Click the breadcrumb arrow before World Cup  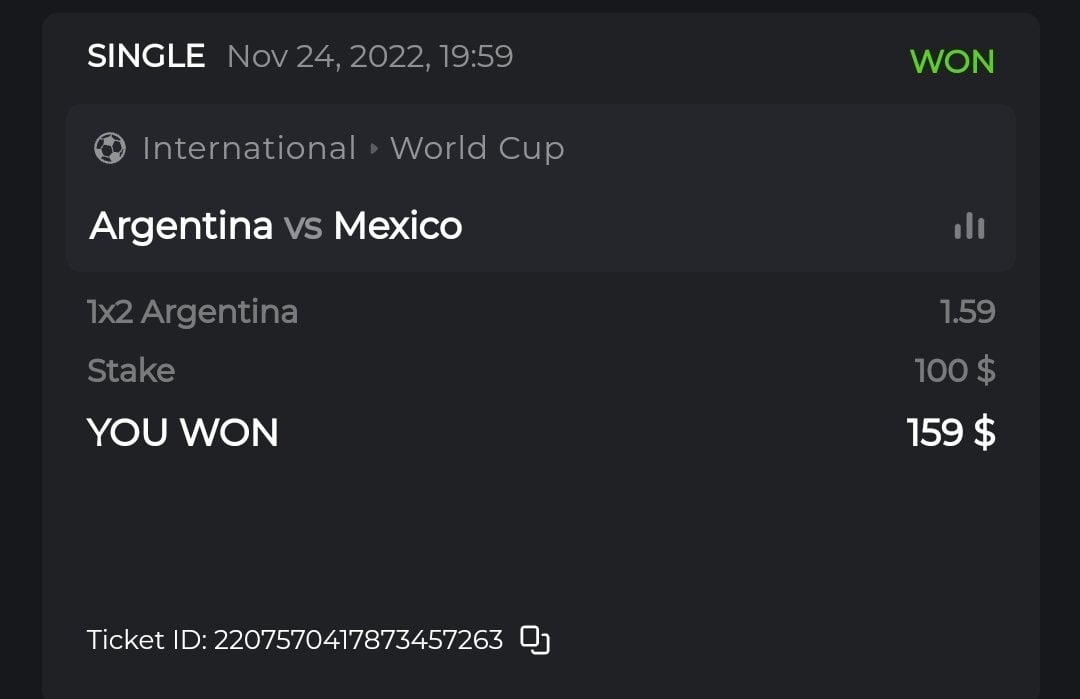pyautogui.click(x=374, y=149)
